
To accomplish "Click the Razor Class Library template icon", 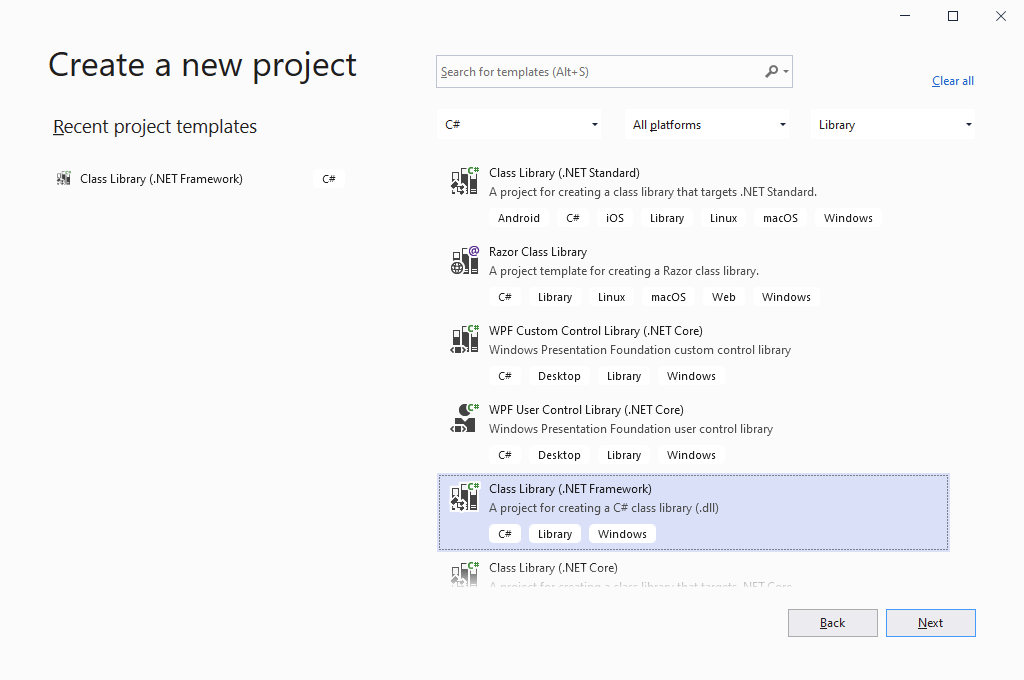I will 465,261.
